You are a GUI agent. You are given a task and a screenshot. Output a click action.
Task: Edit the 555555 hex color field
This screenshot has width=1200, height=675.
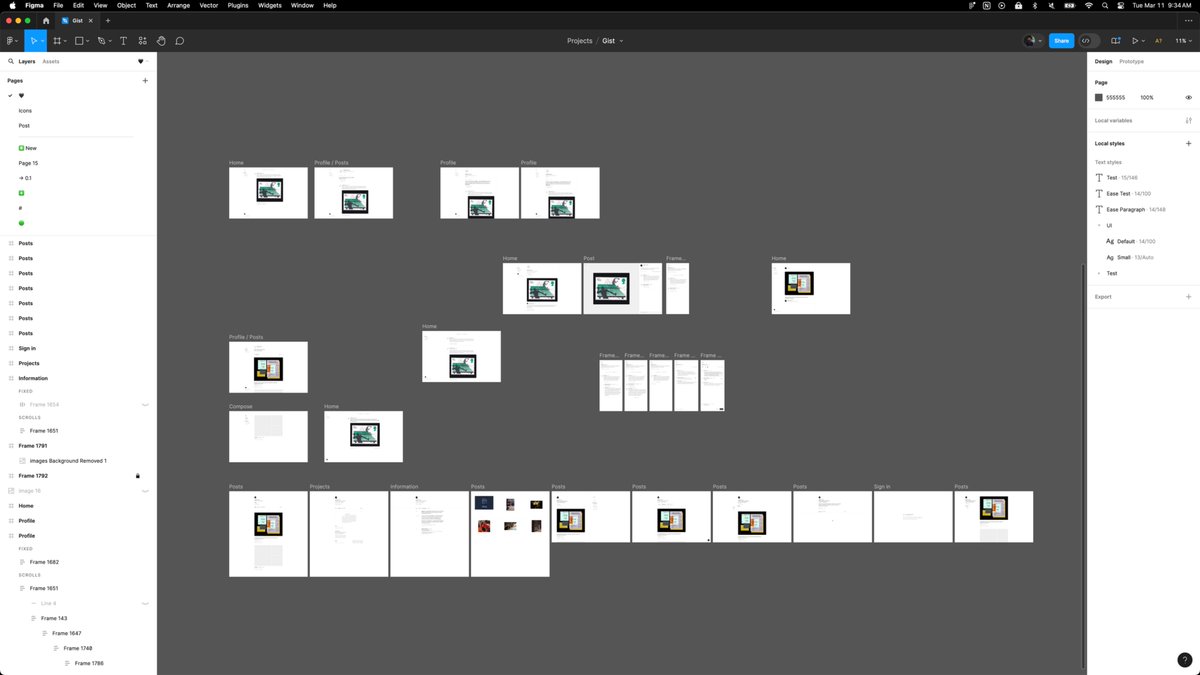[x=1115, y=97]
